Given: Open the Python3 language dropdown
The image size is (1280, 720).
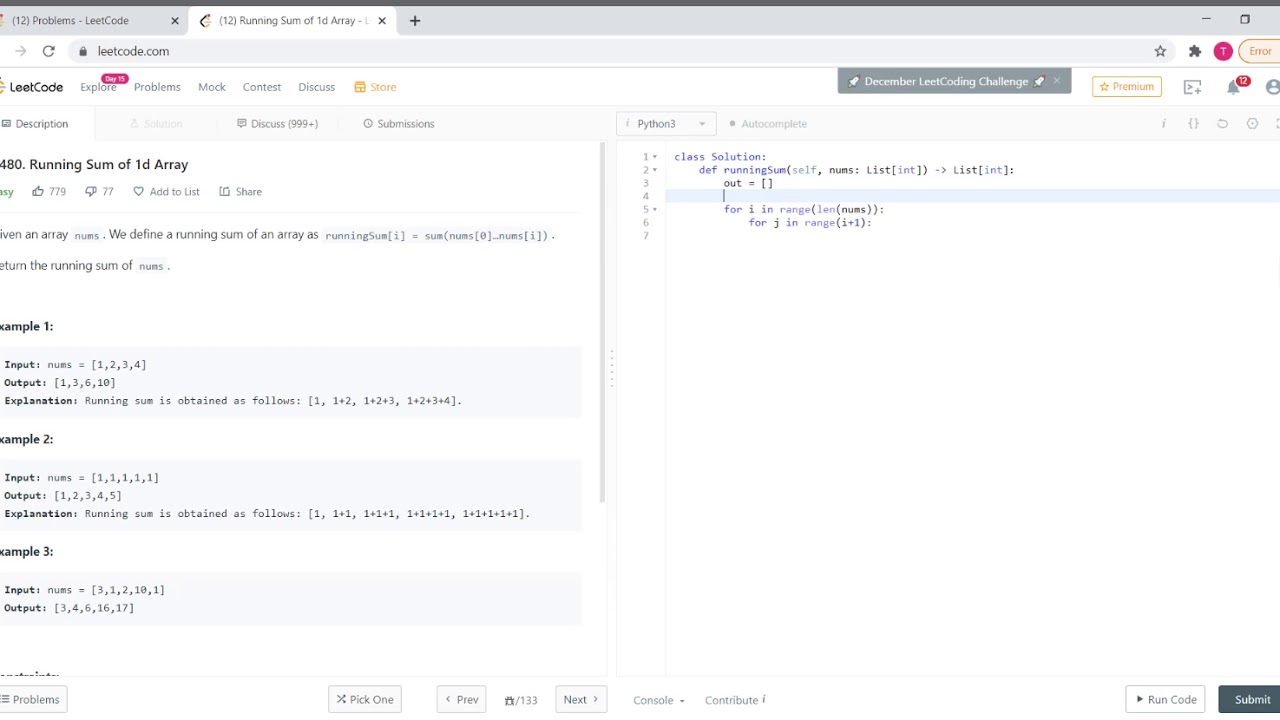Looking at the screenshot, I should 666,124.
